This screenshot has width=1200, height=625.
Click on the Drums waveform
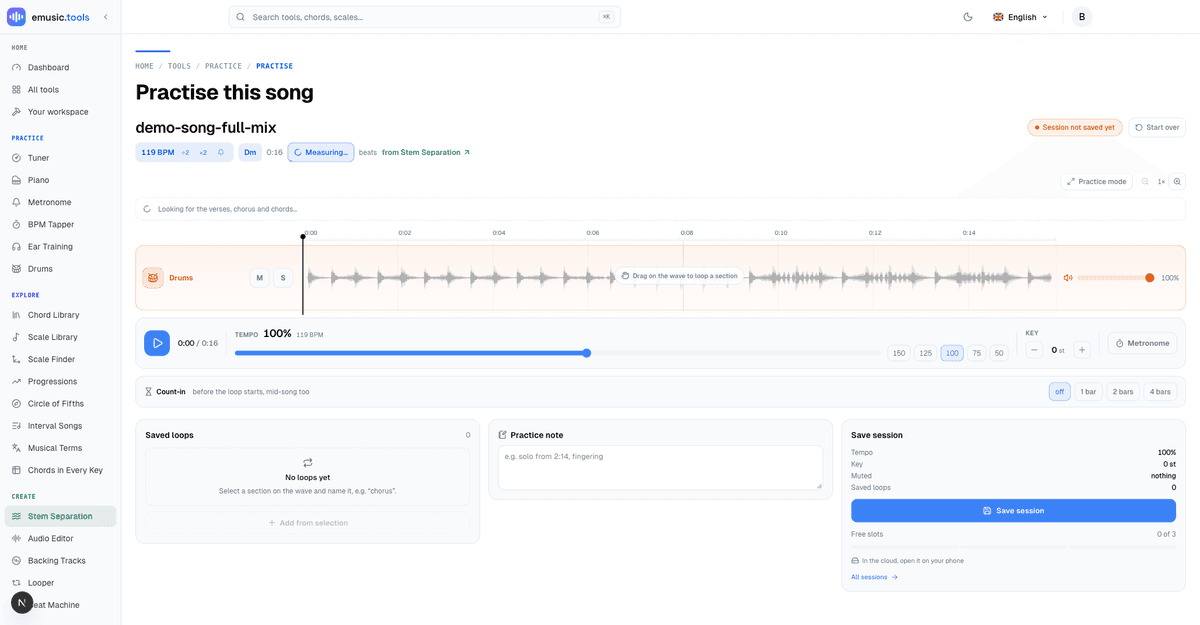(680, 278)
